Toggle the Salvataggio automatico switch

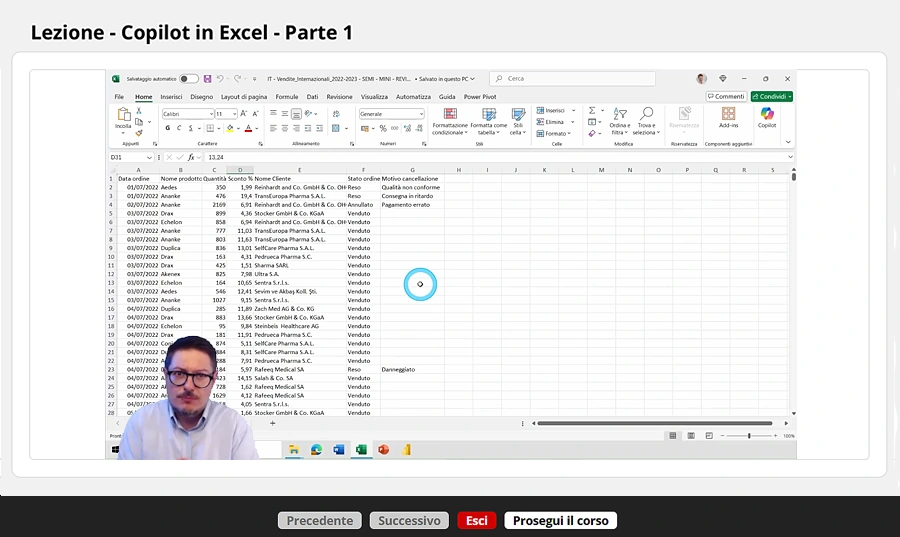click(188, 79)
